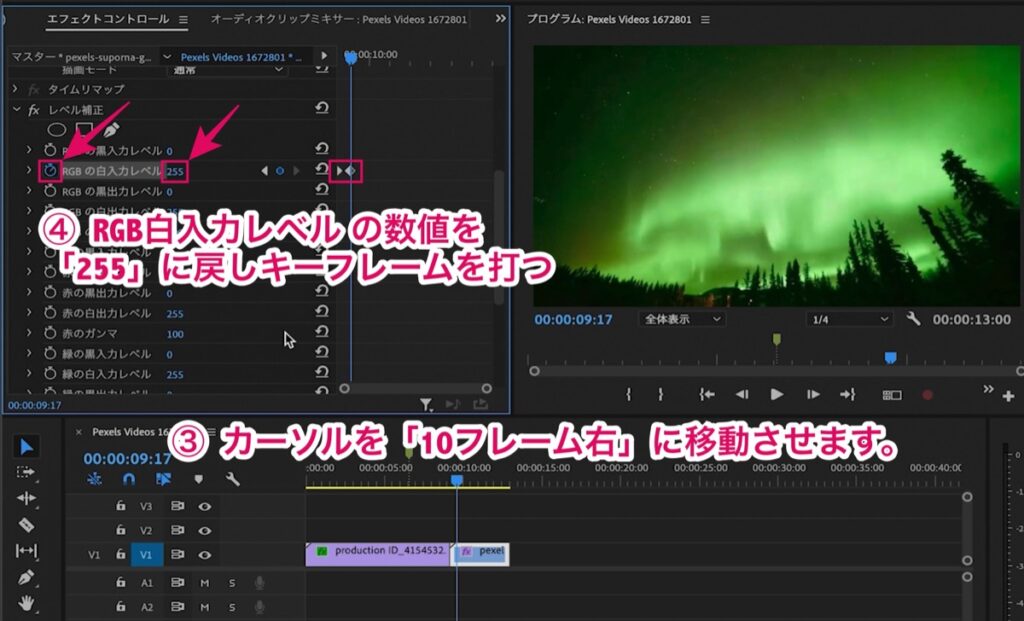Solo audio track A2

point(232,607)
